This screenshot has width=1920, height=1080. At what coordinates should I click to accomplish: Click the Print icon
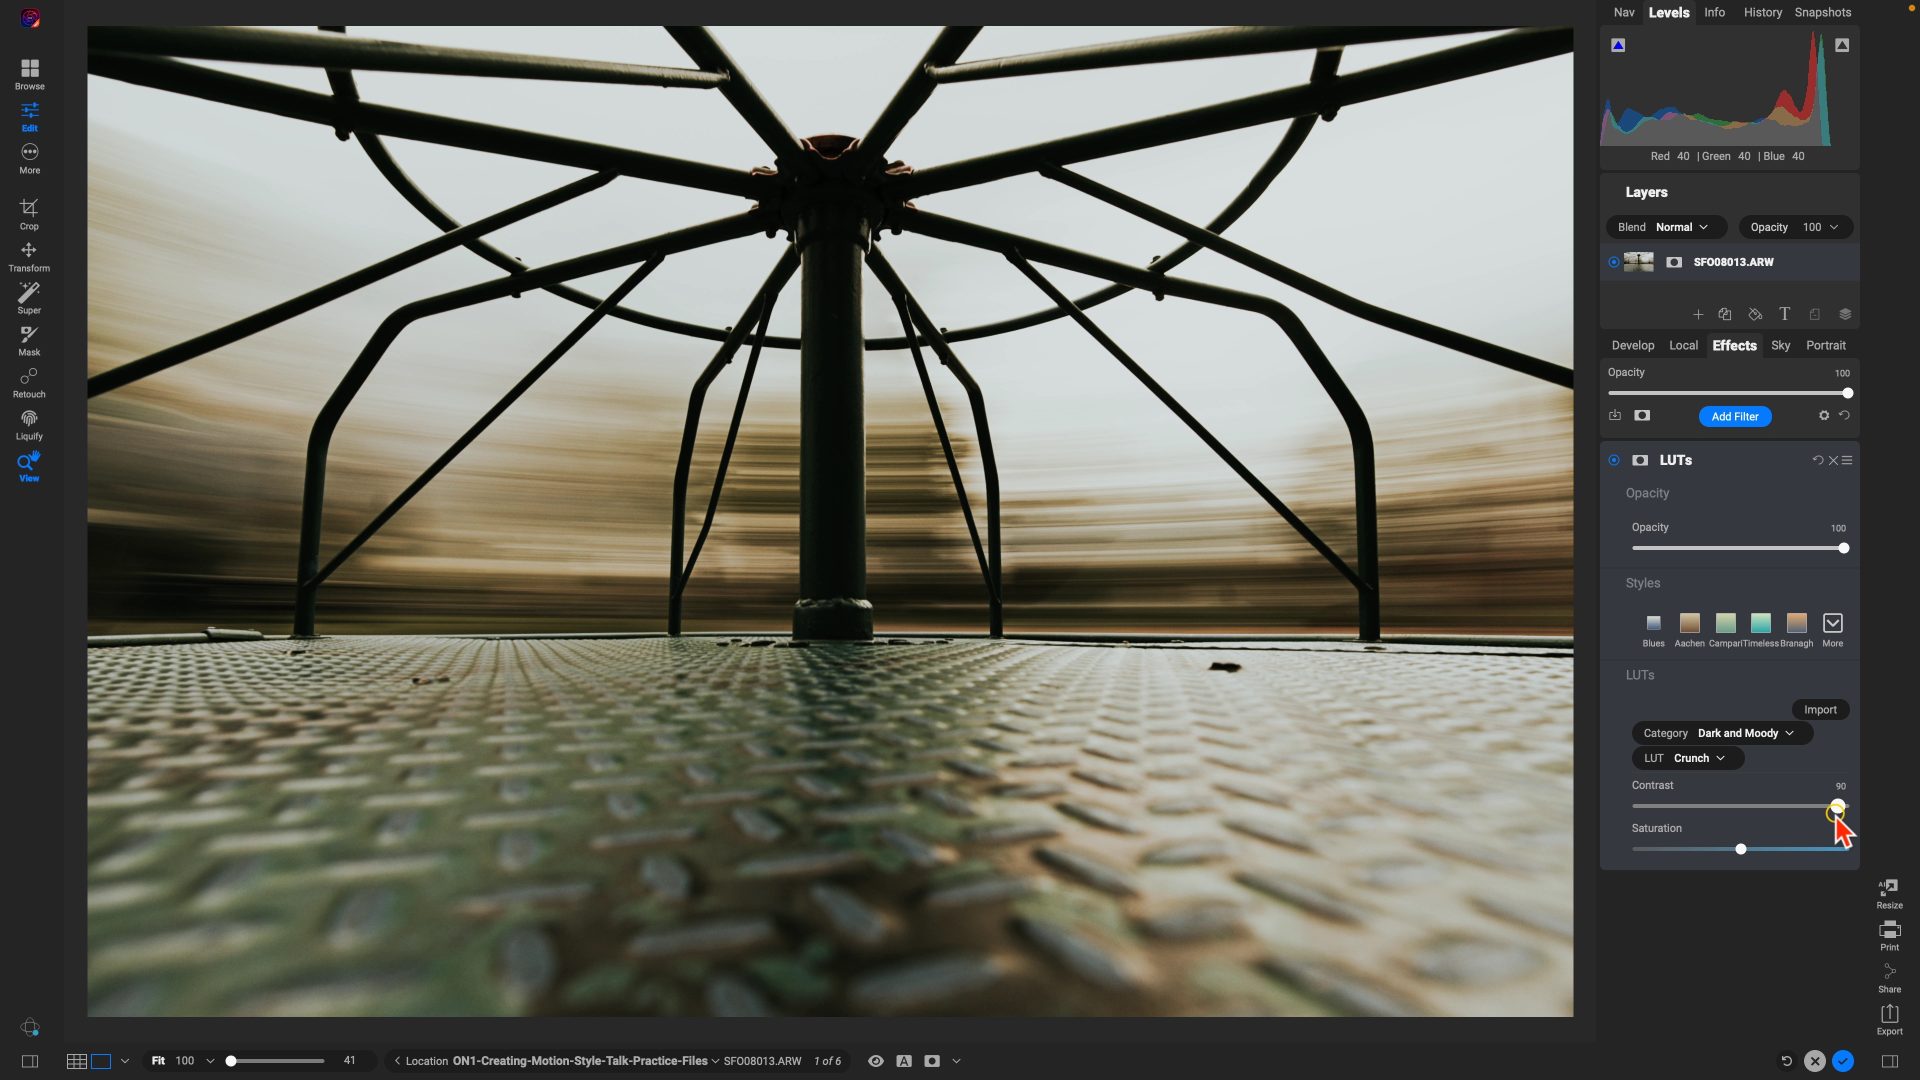point(1889,935)
